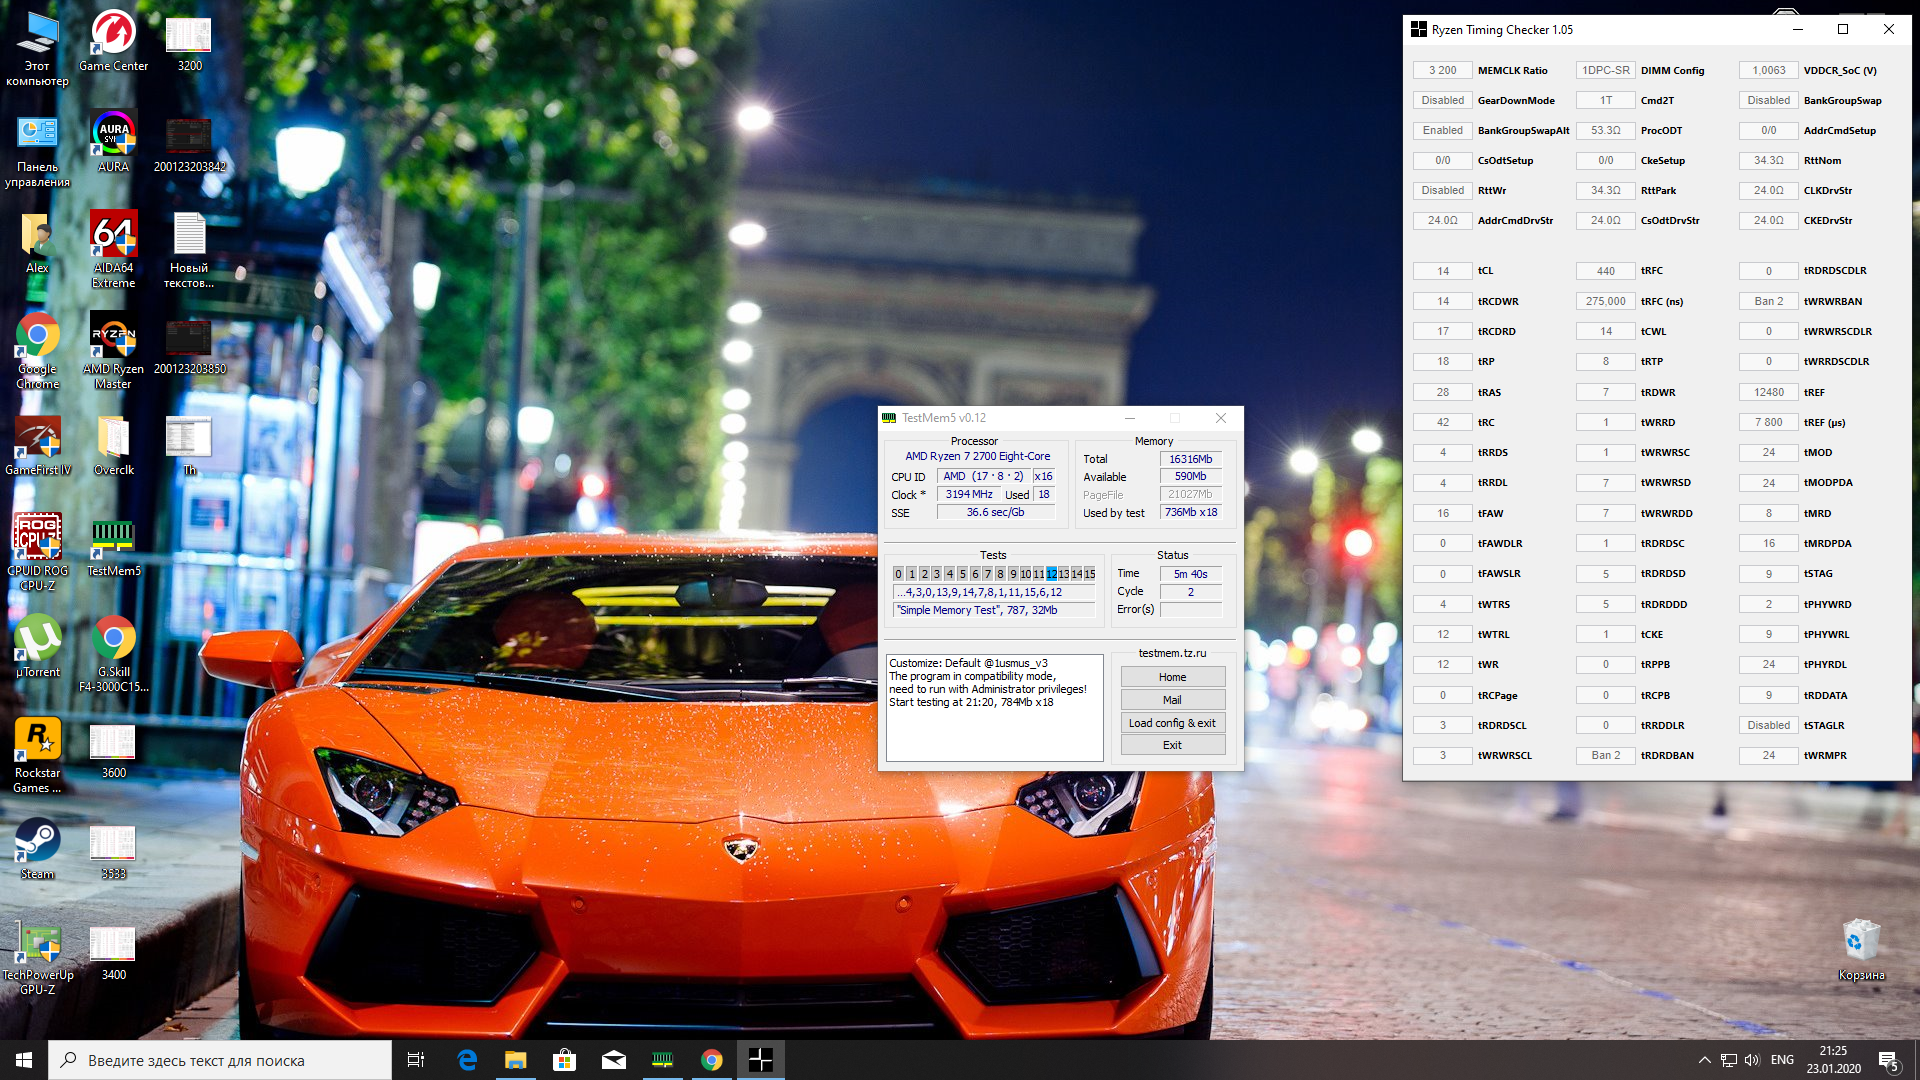Show hidden tray icons chevron
This screenshot has height=1080, width=1920.
click(x=1704, y=1060)
